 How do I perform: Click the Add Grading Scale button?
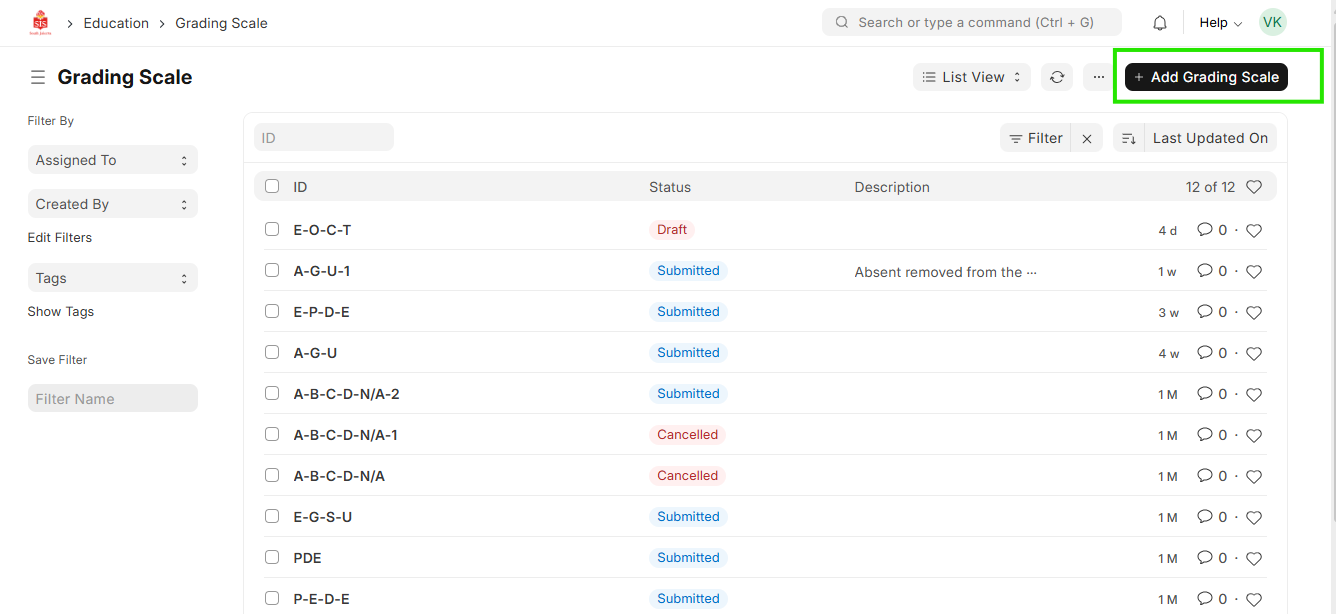[x=1205, y=77]
